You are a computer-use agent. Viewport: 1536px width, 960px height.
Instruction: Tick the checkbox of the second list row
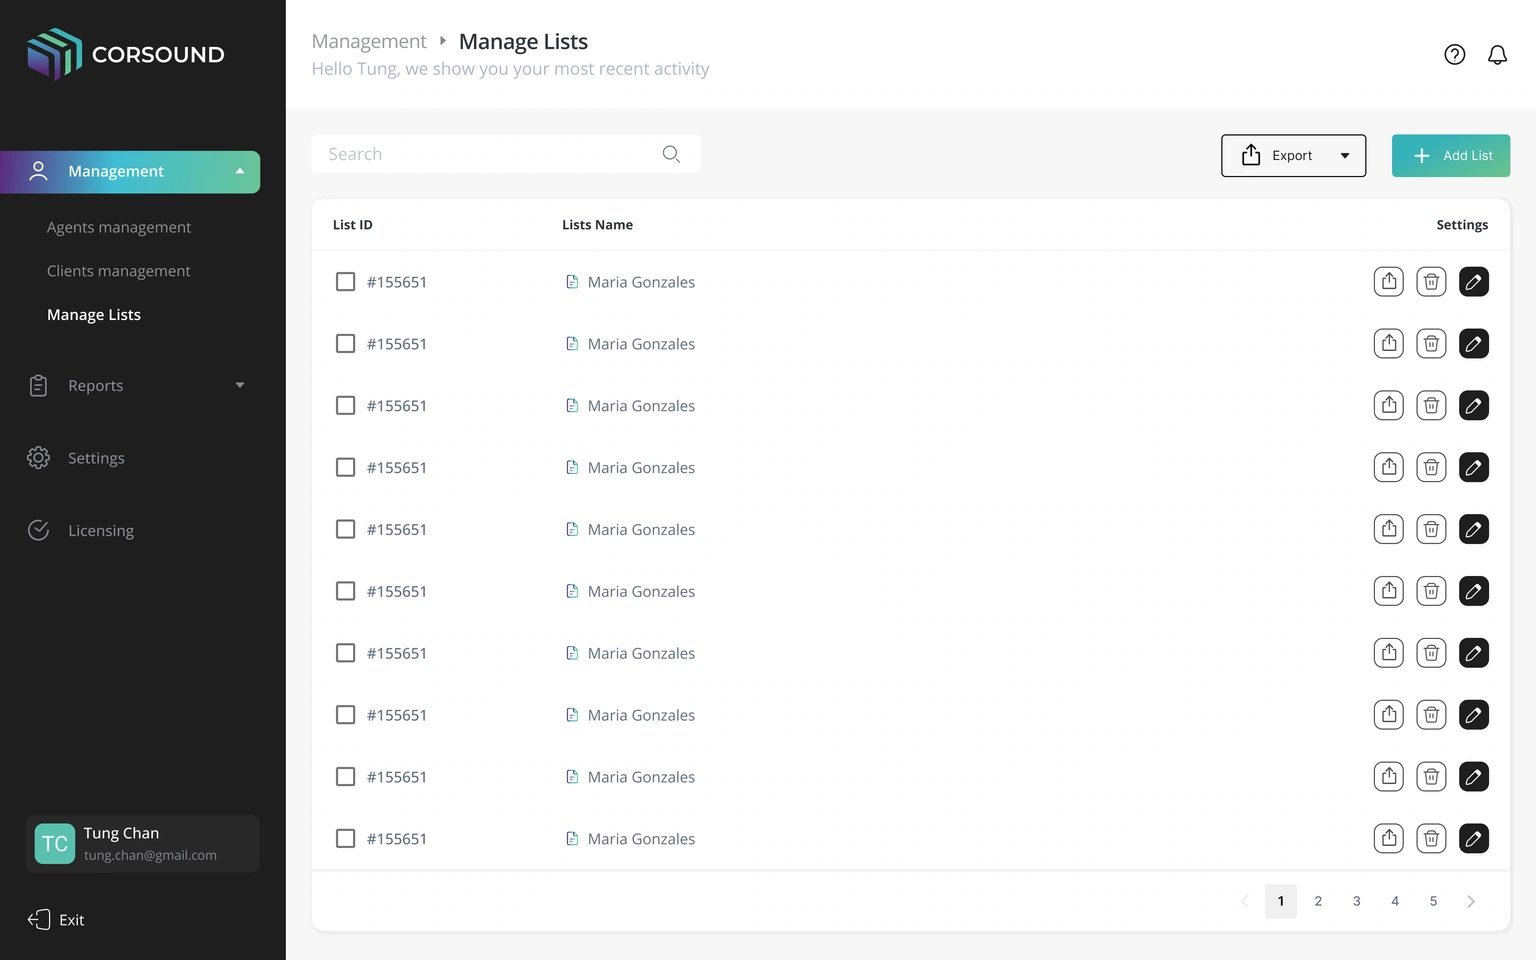(345, 344)
